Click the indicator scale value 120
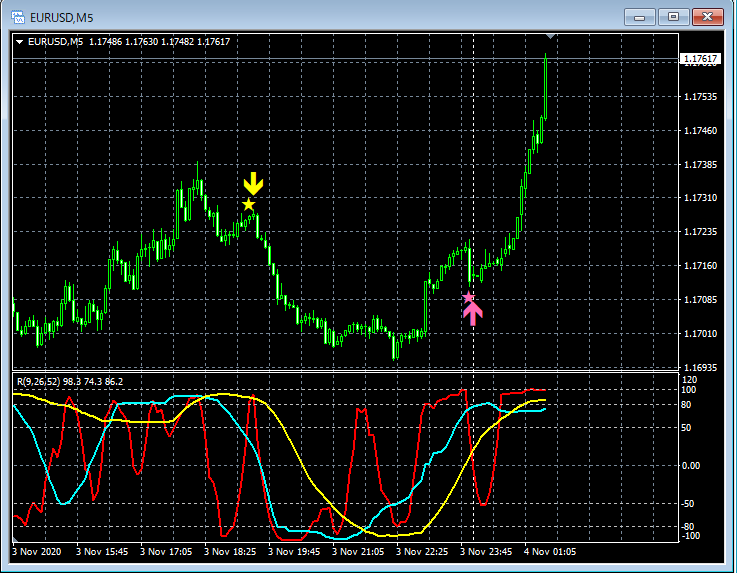This screenshot has width=737, height=573. [689, 380]
